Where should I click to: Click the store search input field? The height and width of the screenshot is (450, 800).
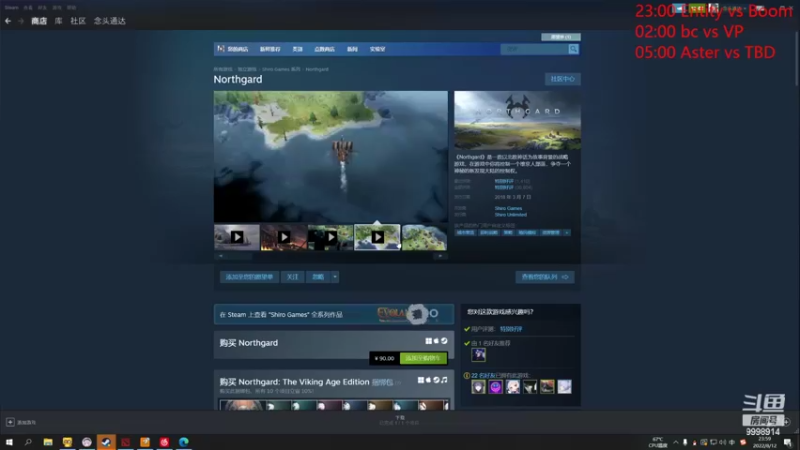534,49
